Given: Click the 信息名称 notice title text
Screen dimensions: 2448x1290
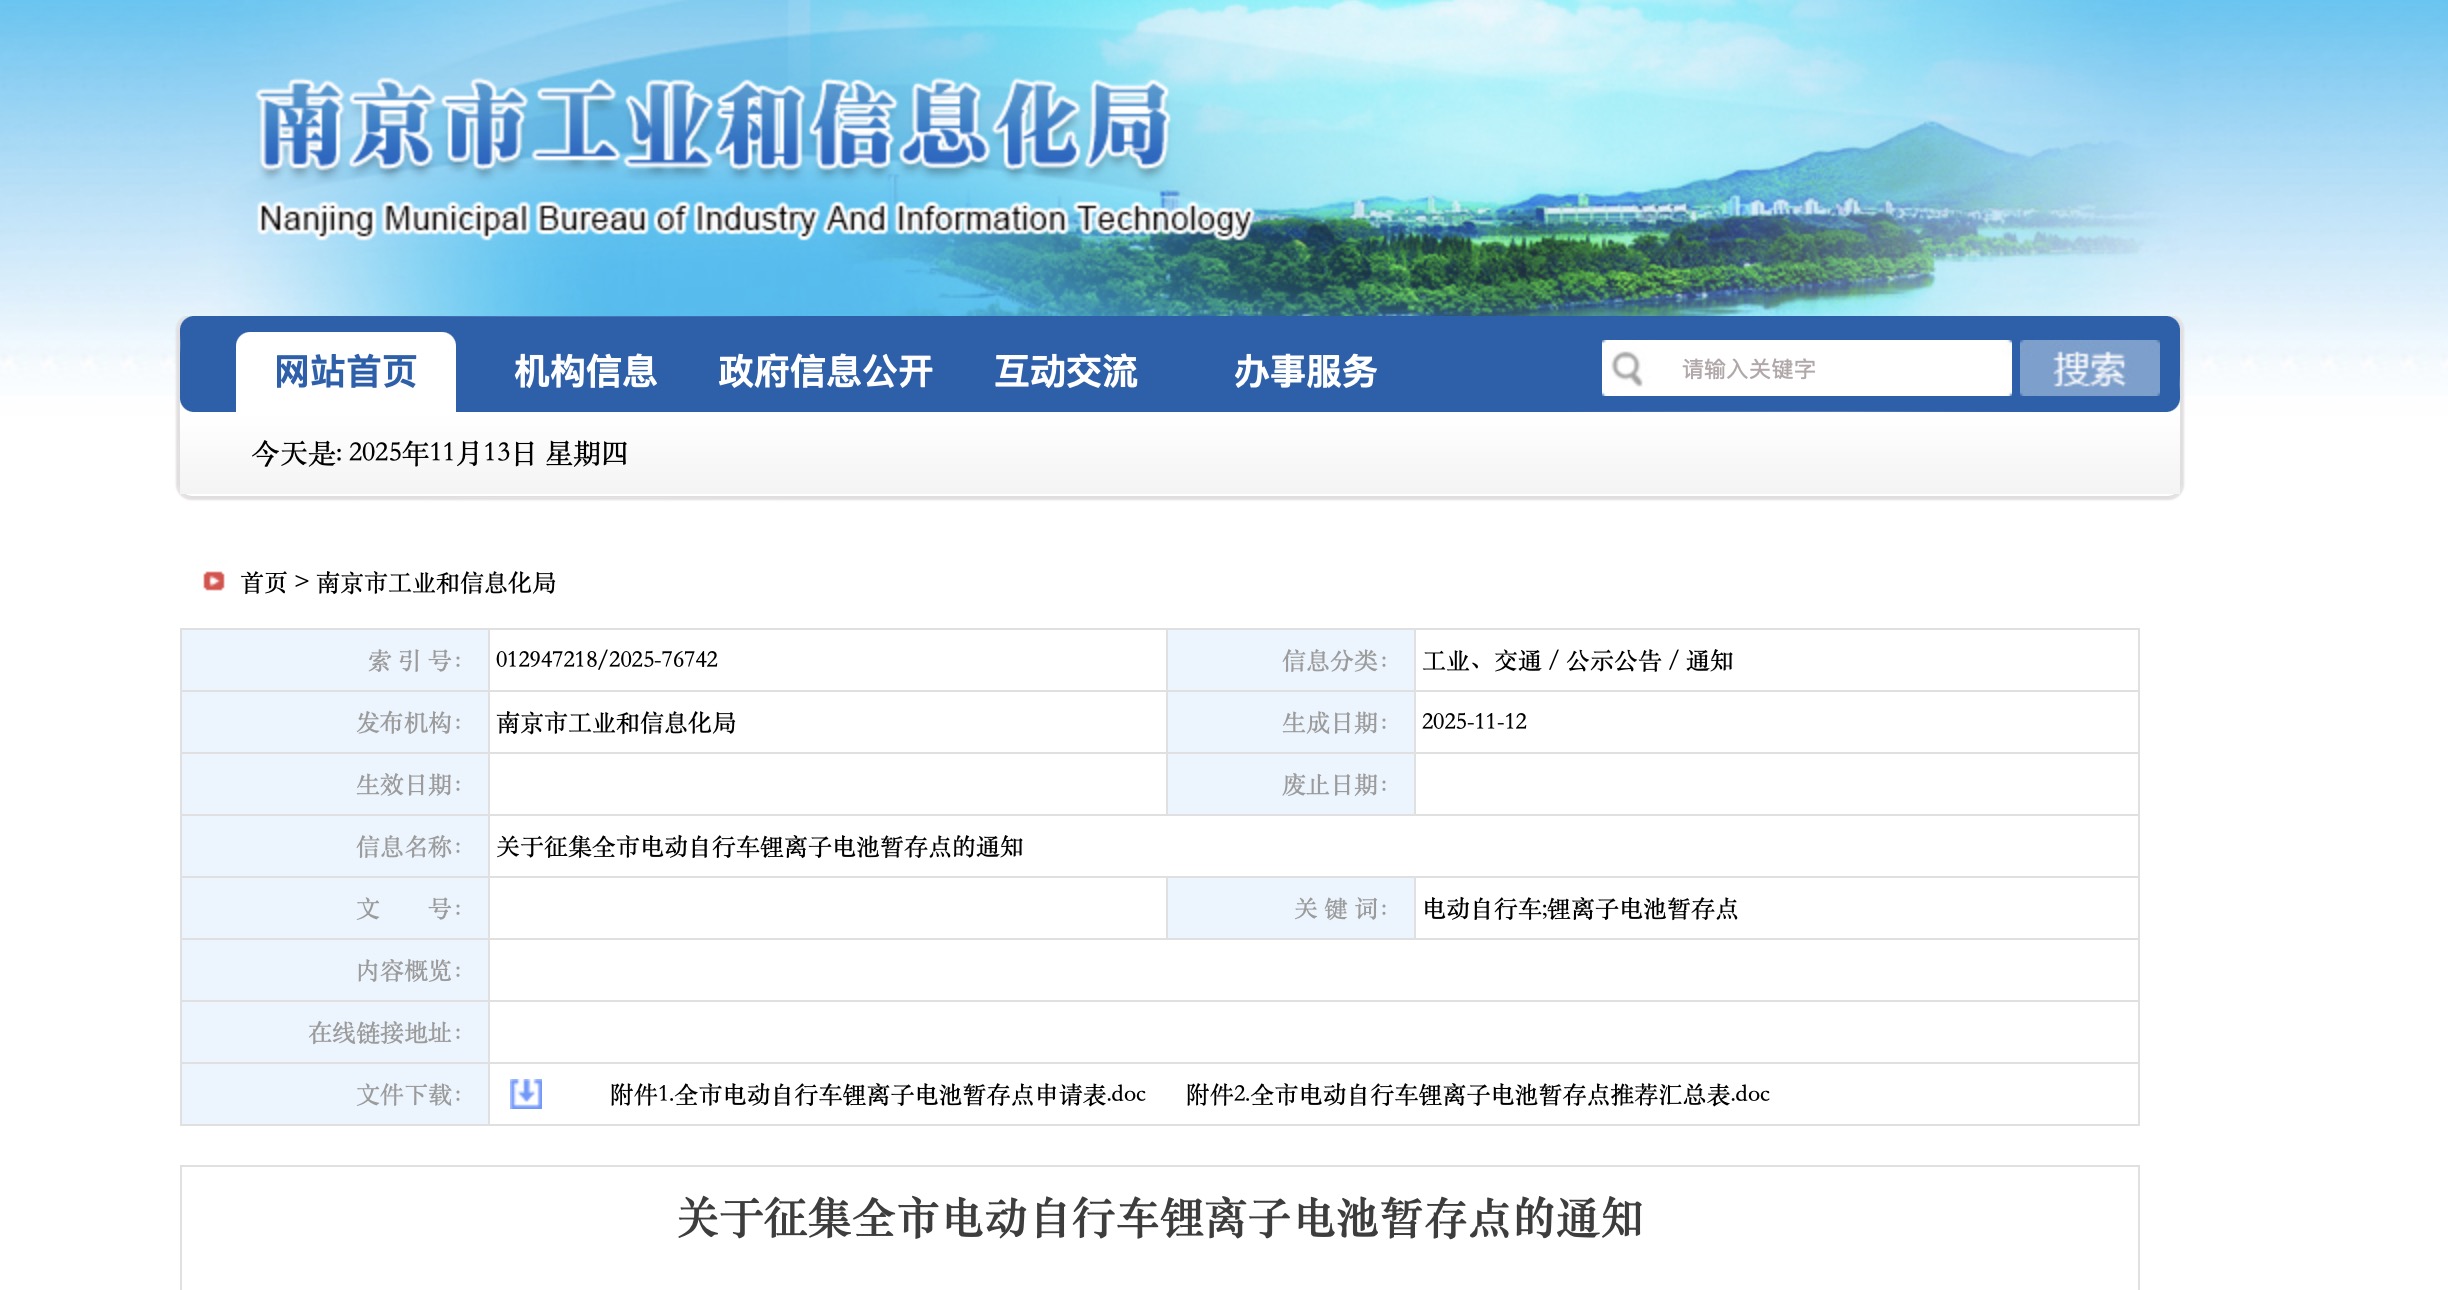Looking at the screenshot, I should tap(759, 847).
